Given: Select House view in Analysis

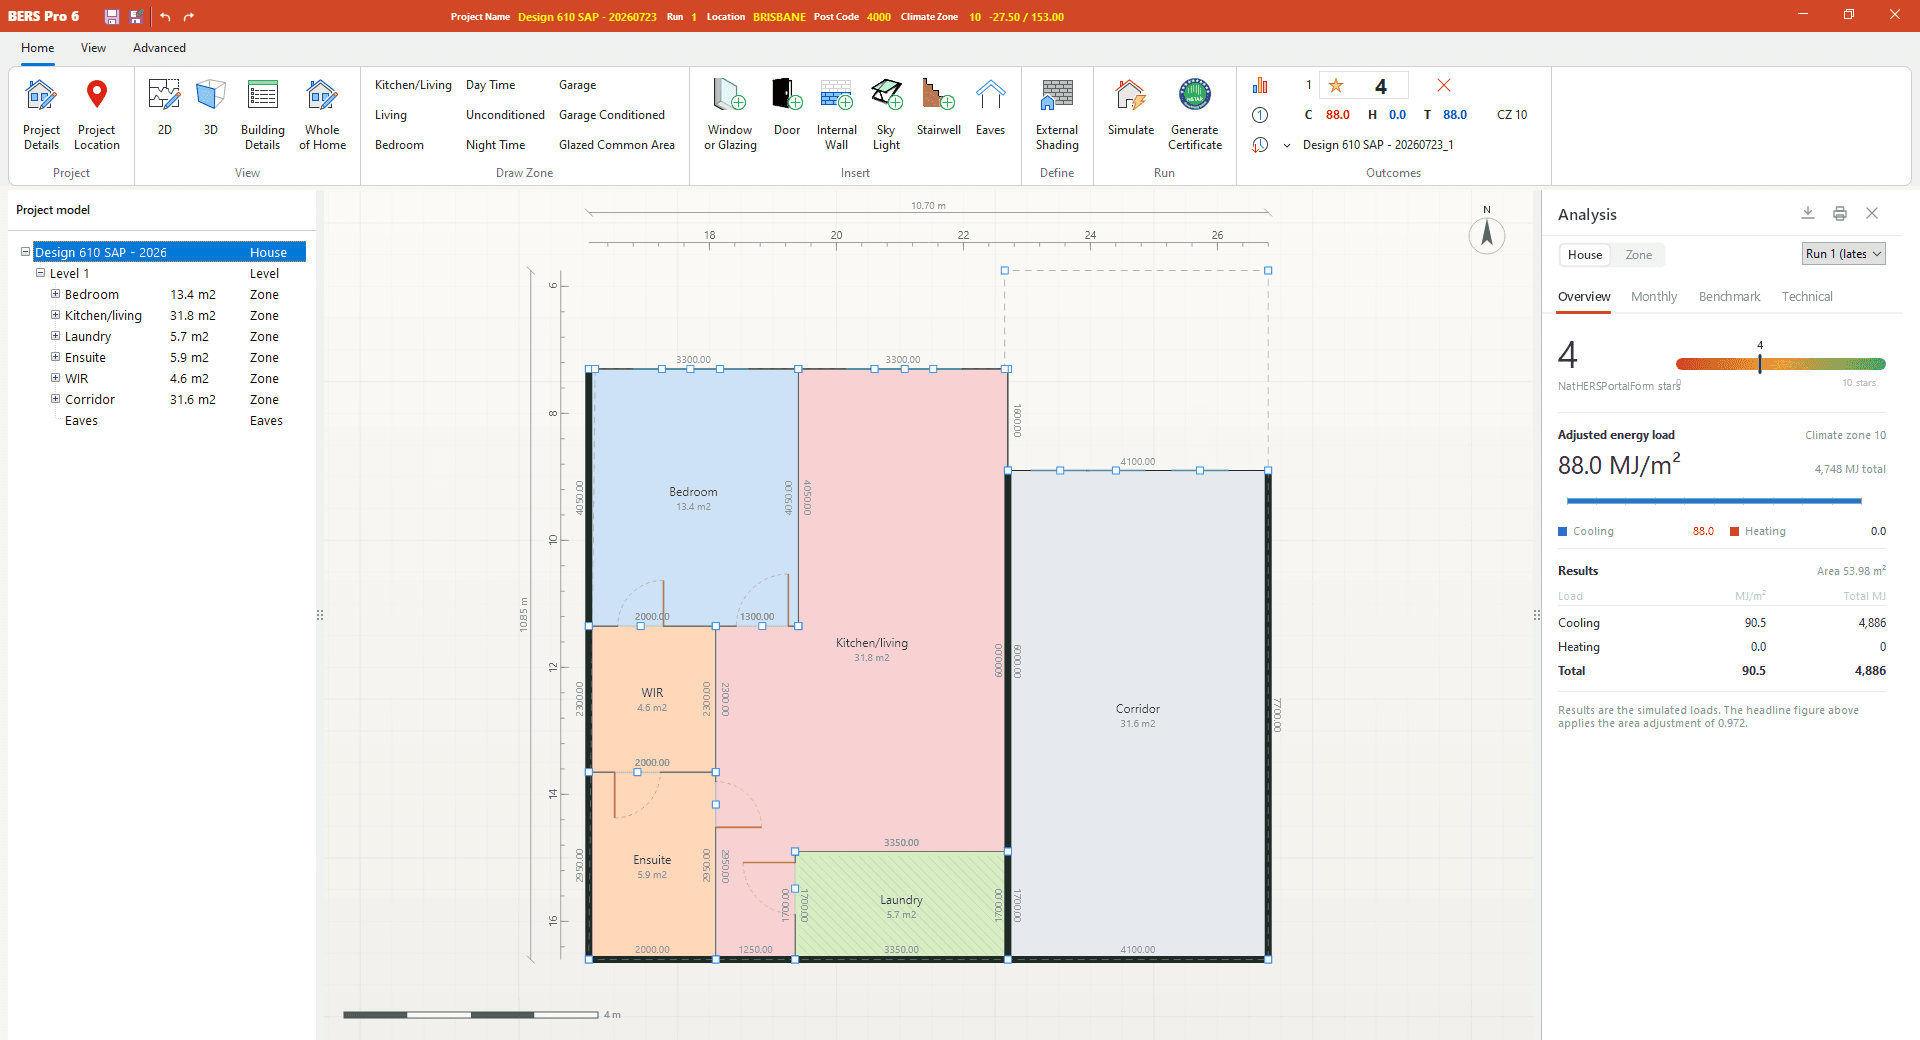Looking at the screenshot, I should point(1584,255).
